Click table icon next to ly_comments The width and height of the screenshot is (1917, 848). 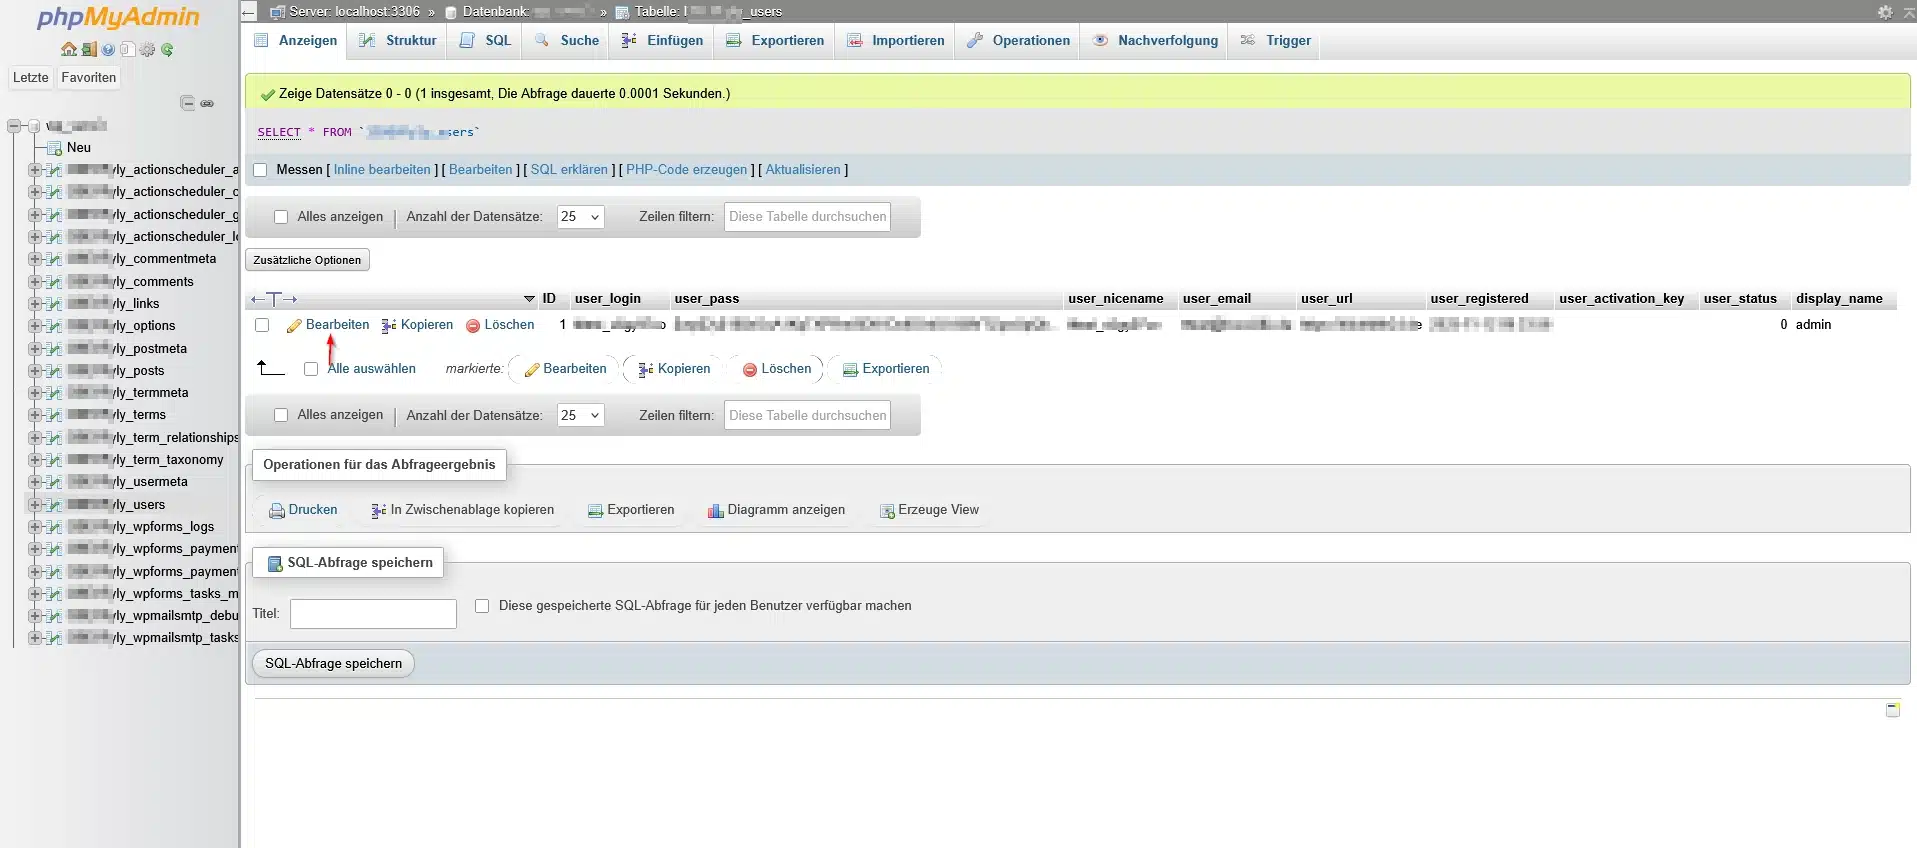54,282
